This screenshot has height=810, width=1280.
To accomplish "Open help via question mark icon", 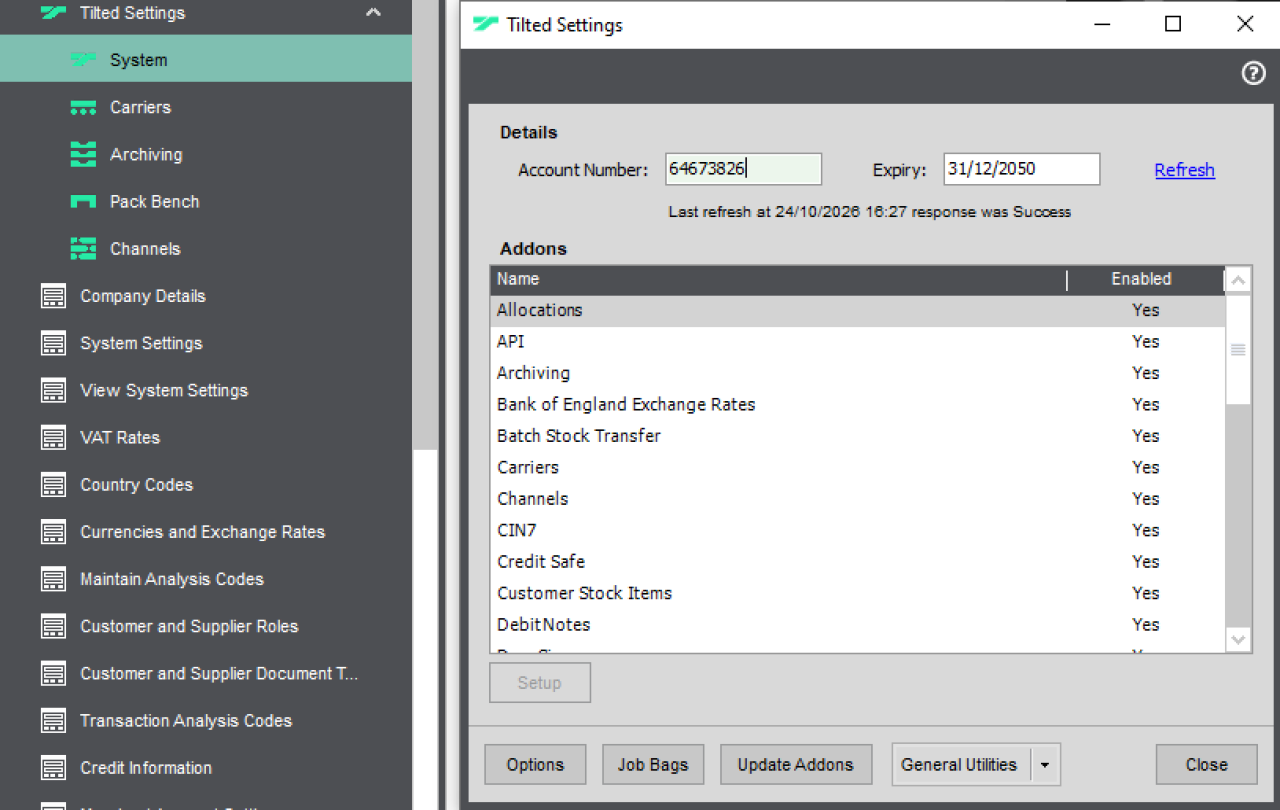I will [1253, 73].
